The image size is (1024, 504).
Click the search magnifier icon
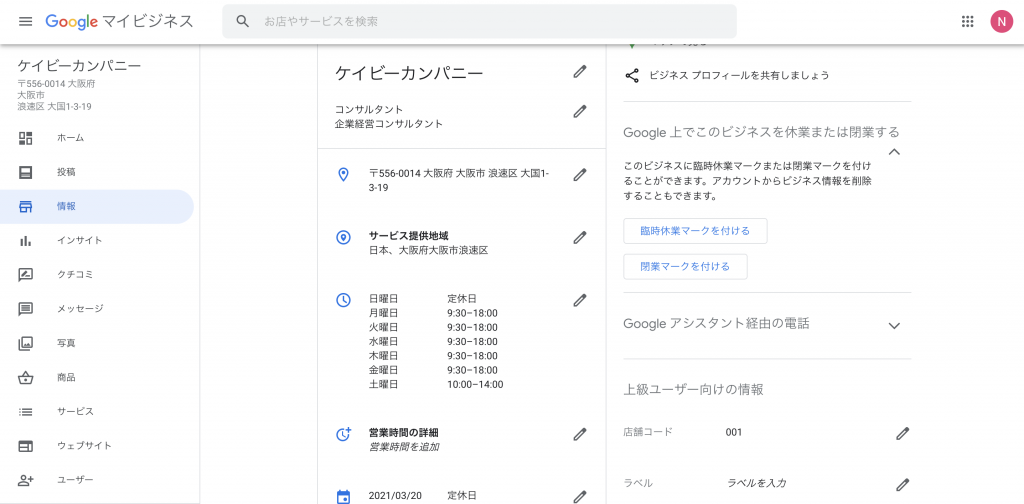(243, 22)
